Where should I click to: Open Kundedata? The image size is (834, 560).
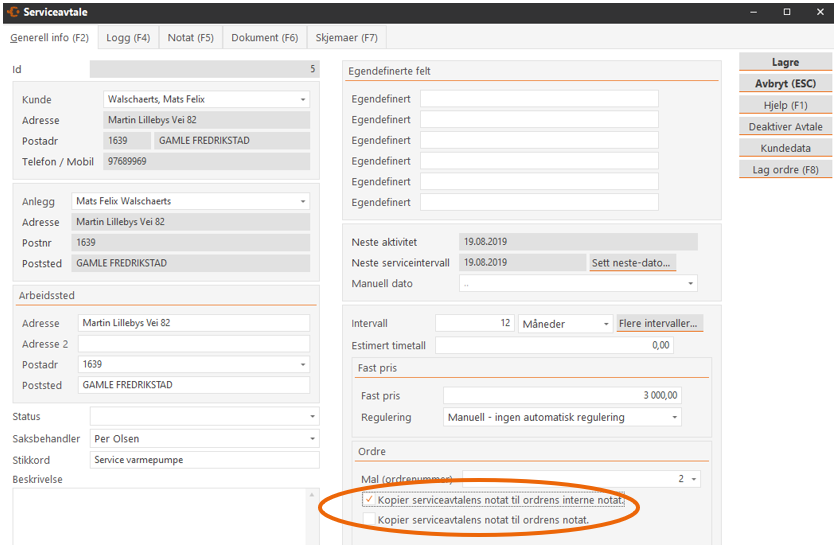tap(785, 148)
